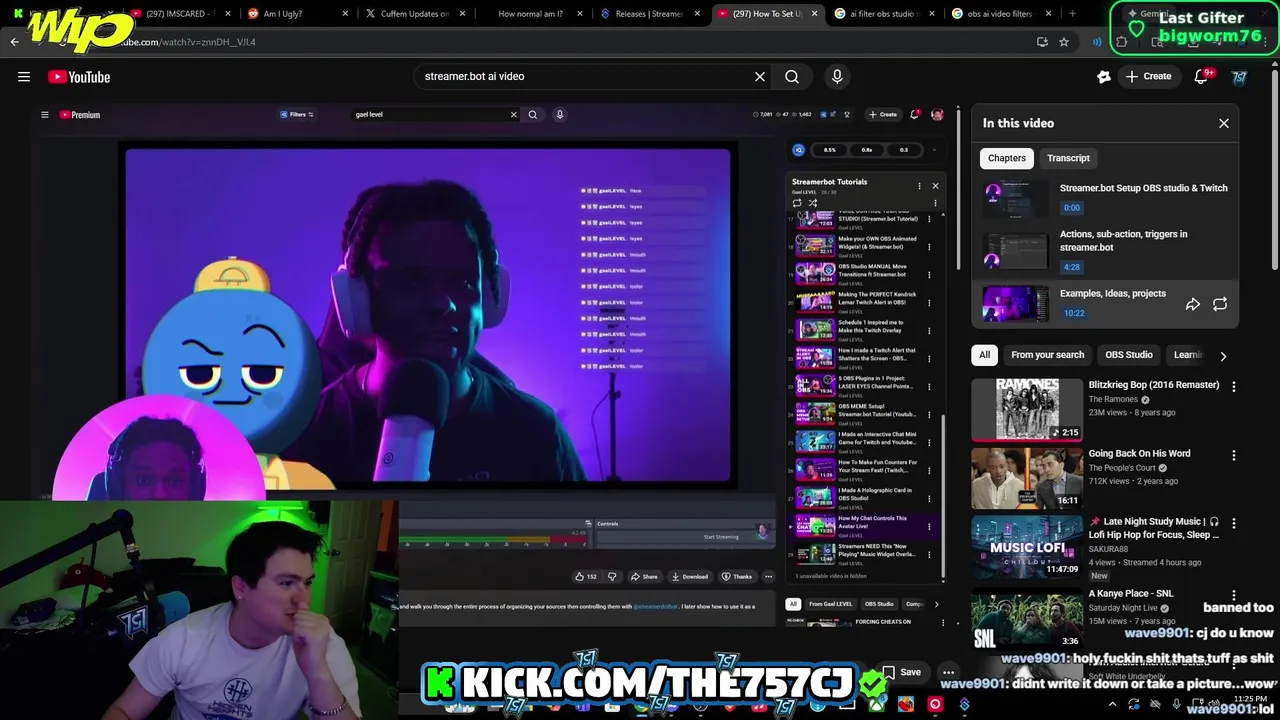Open options for Kendrick Lamar Twitch Alert video

(929, 301)
